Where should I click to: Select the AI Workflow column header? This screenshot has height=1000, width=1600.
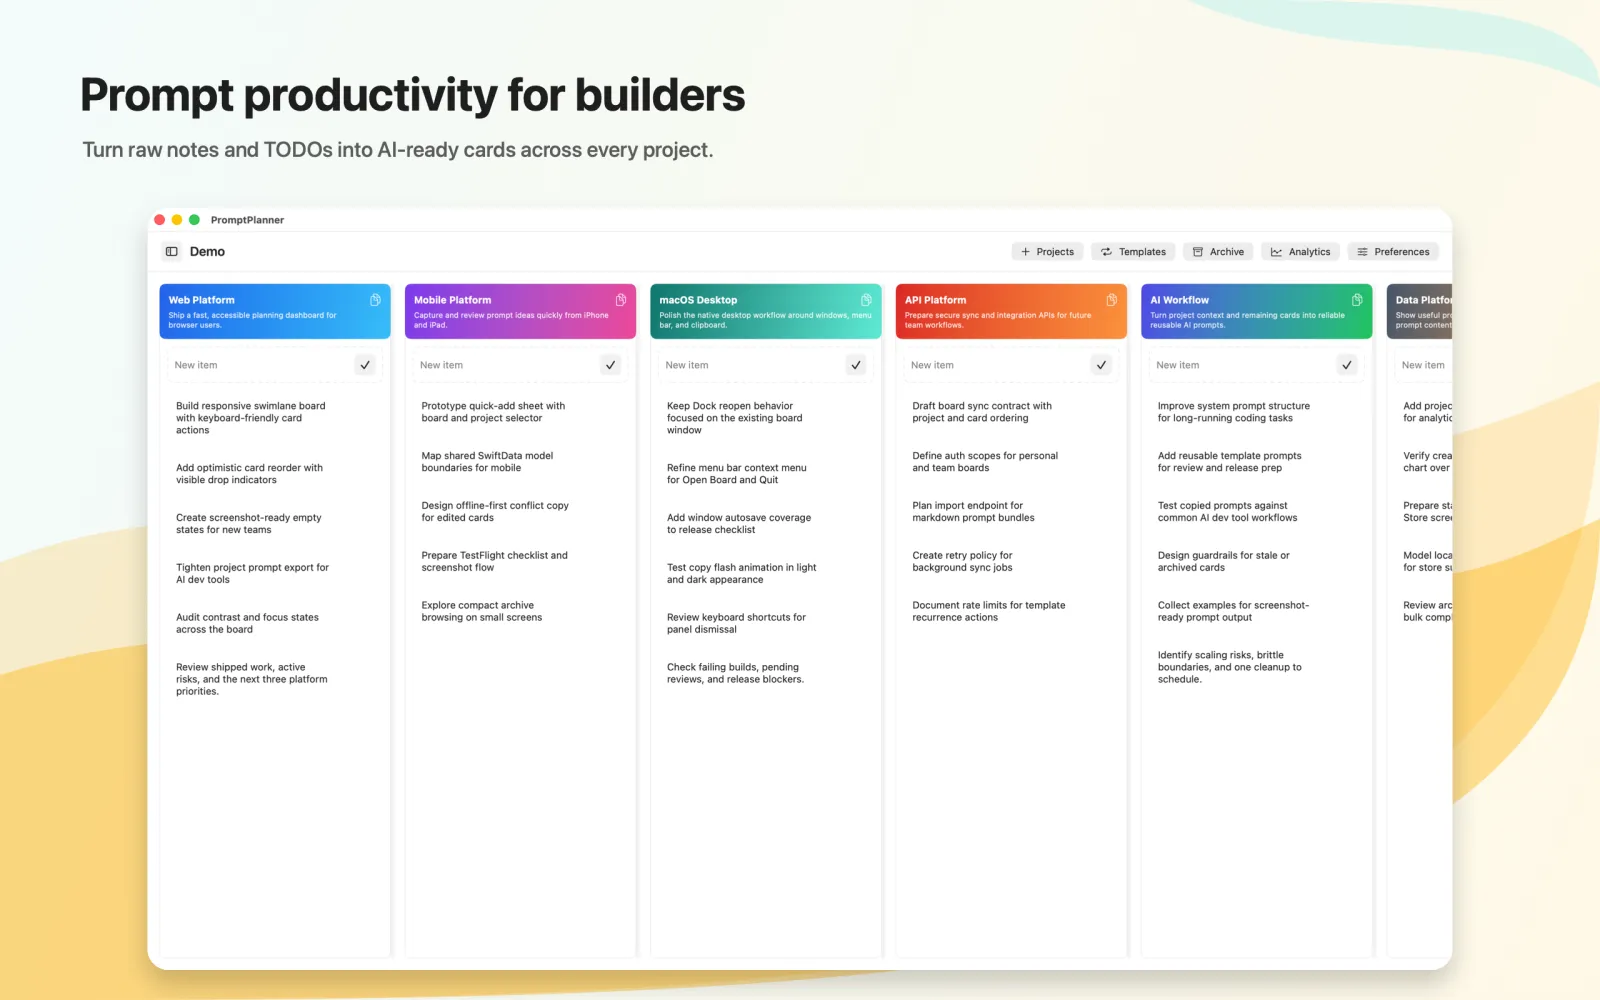1257,311
